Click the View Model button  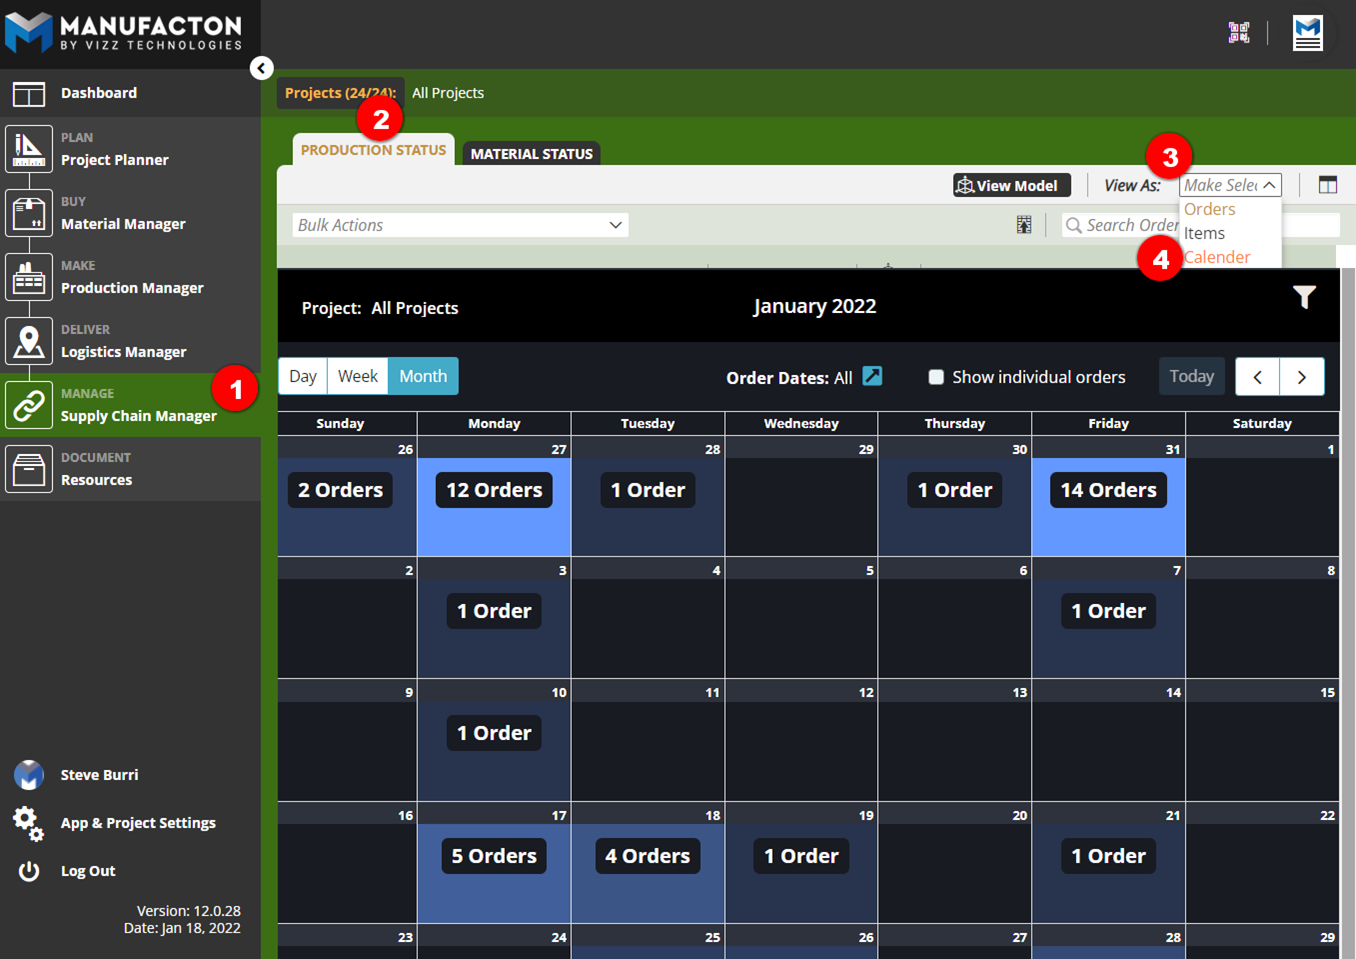(x=1011, y=185)
